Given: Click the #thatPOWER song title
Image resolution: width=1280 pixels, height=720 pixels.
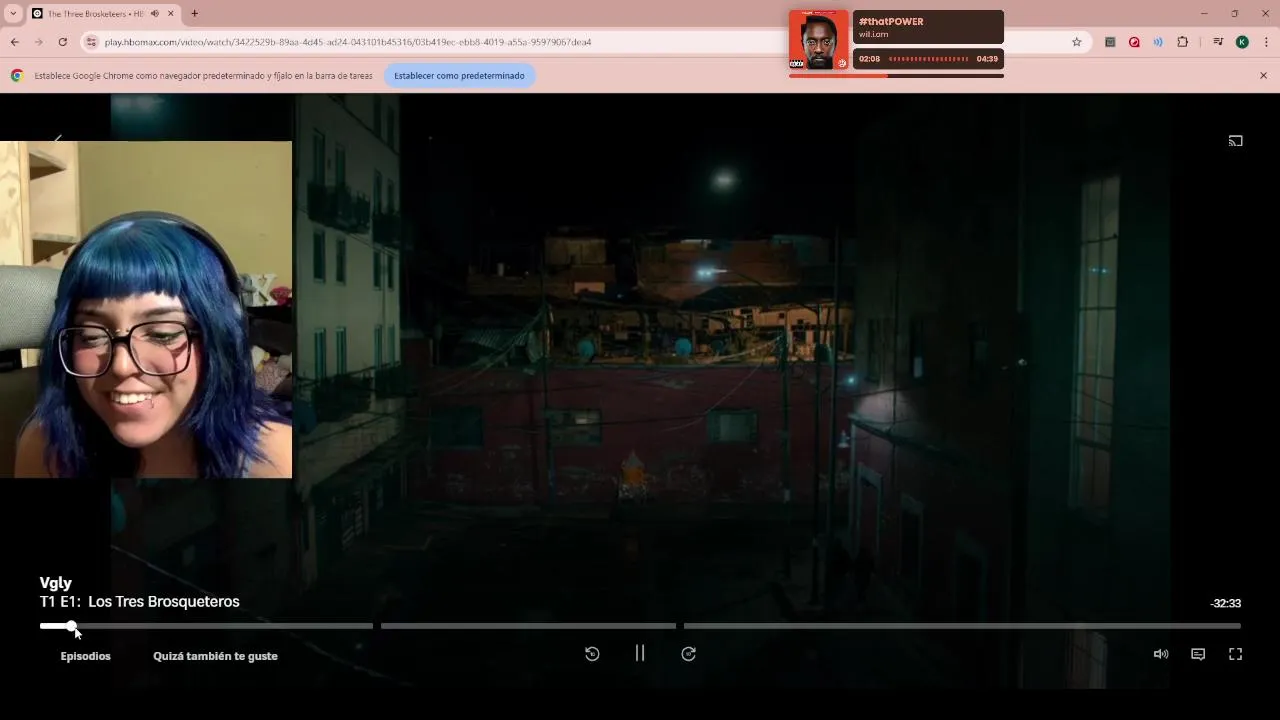Looking at the screenshot, I should (x=891, y=22).
